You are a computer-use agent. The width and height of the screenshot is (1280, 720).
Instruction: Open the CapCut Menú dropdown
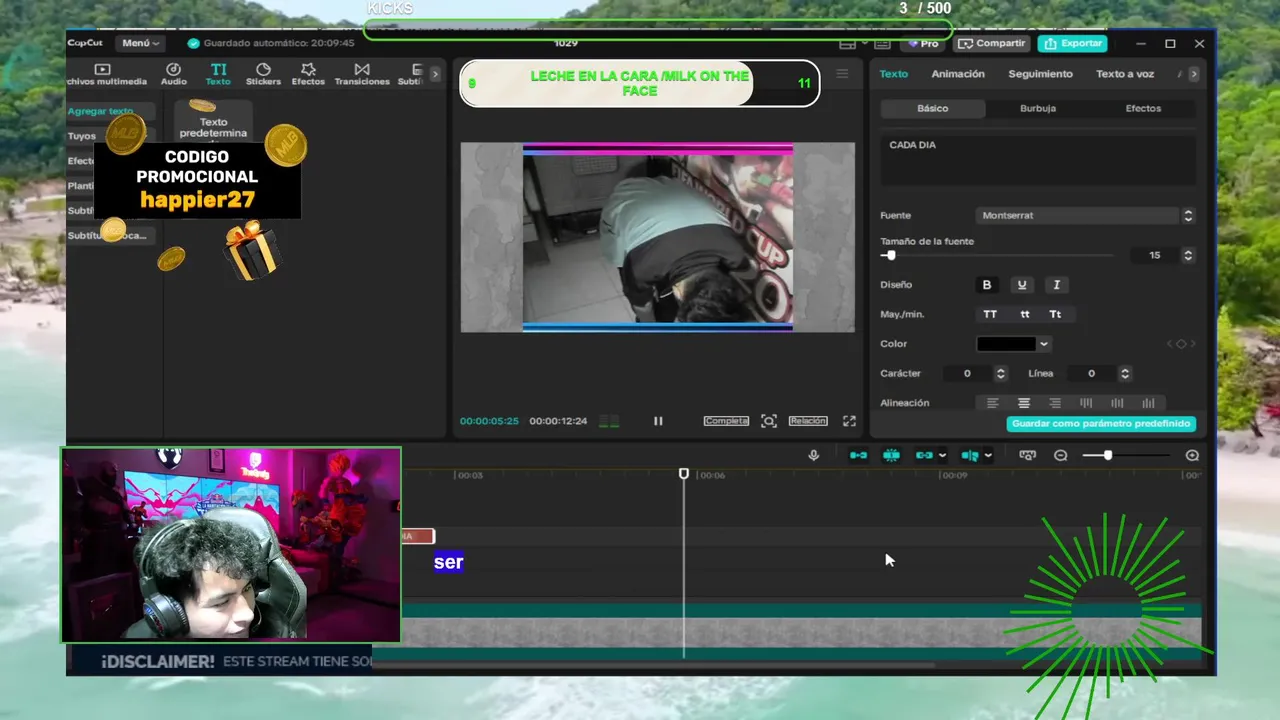[140, 43]
